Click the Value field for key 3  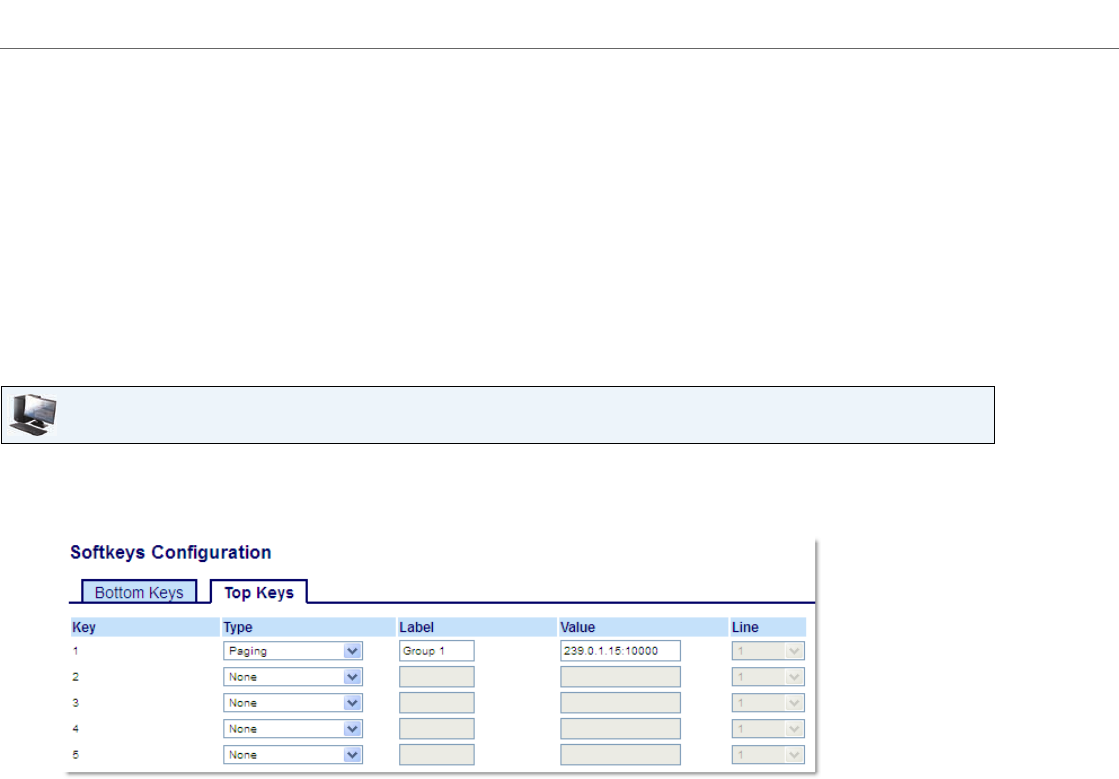pos(620,703)
